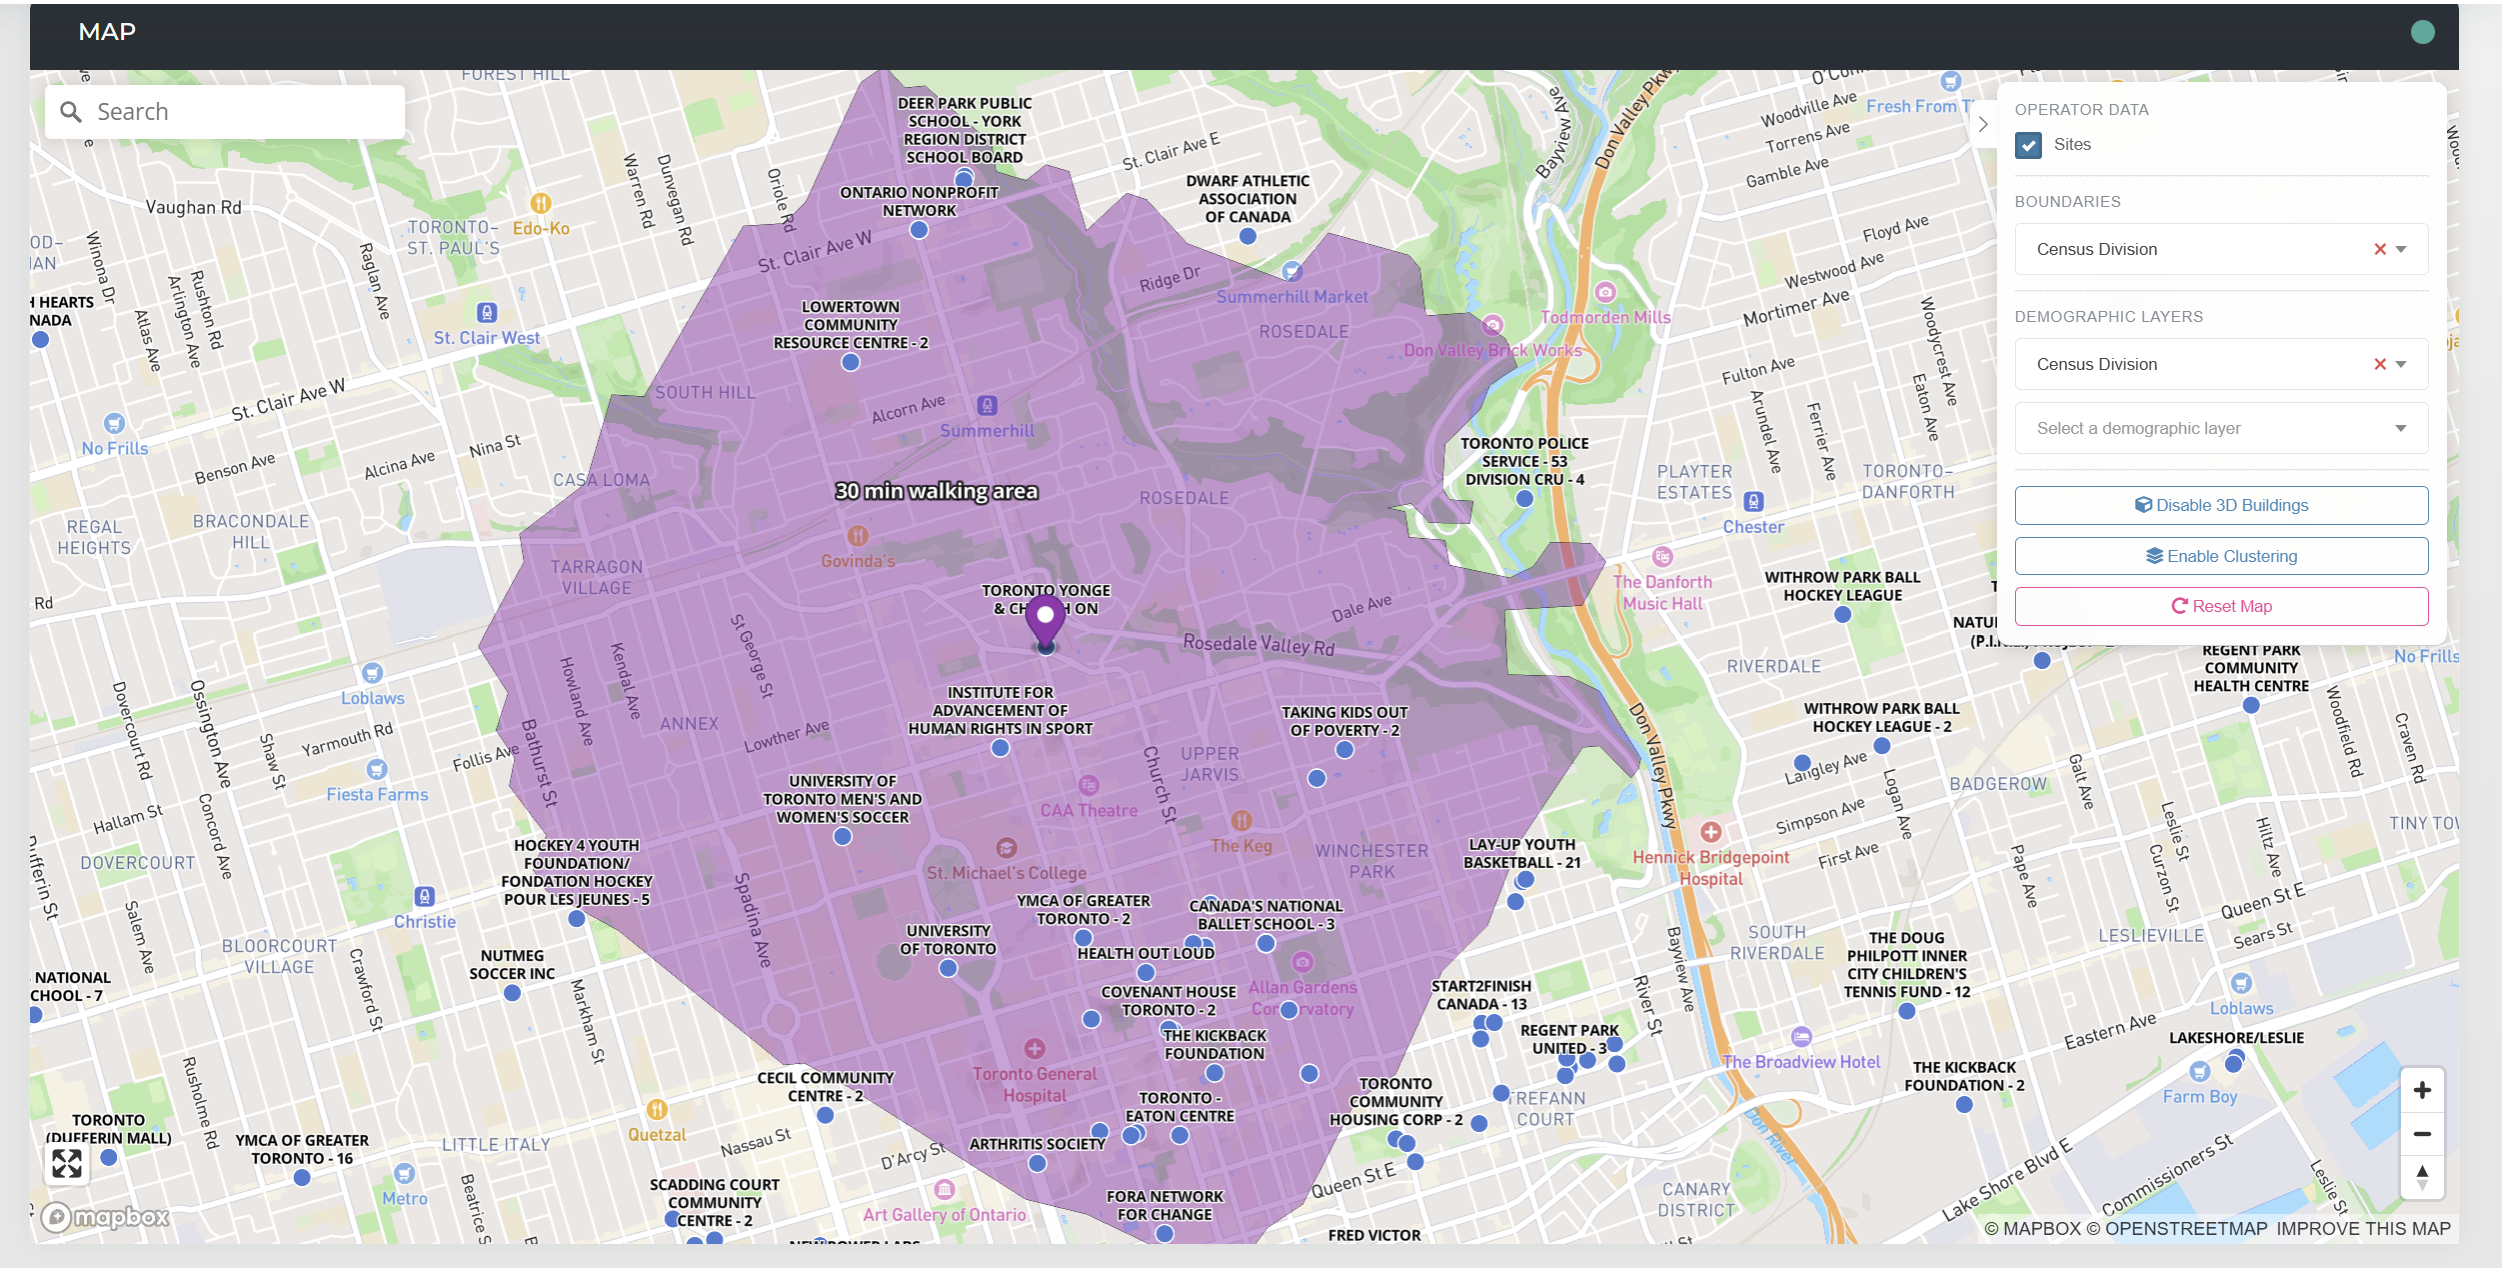Click University of Toronto Men's Soccer dot

[843, 836]
